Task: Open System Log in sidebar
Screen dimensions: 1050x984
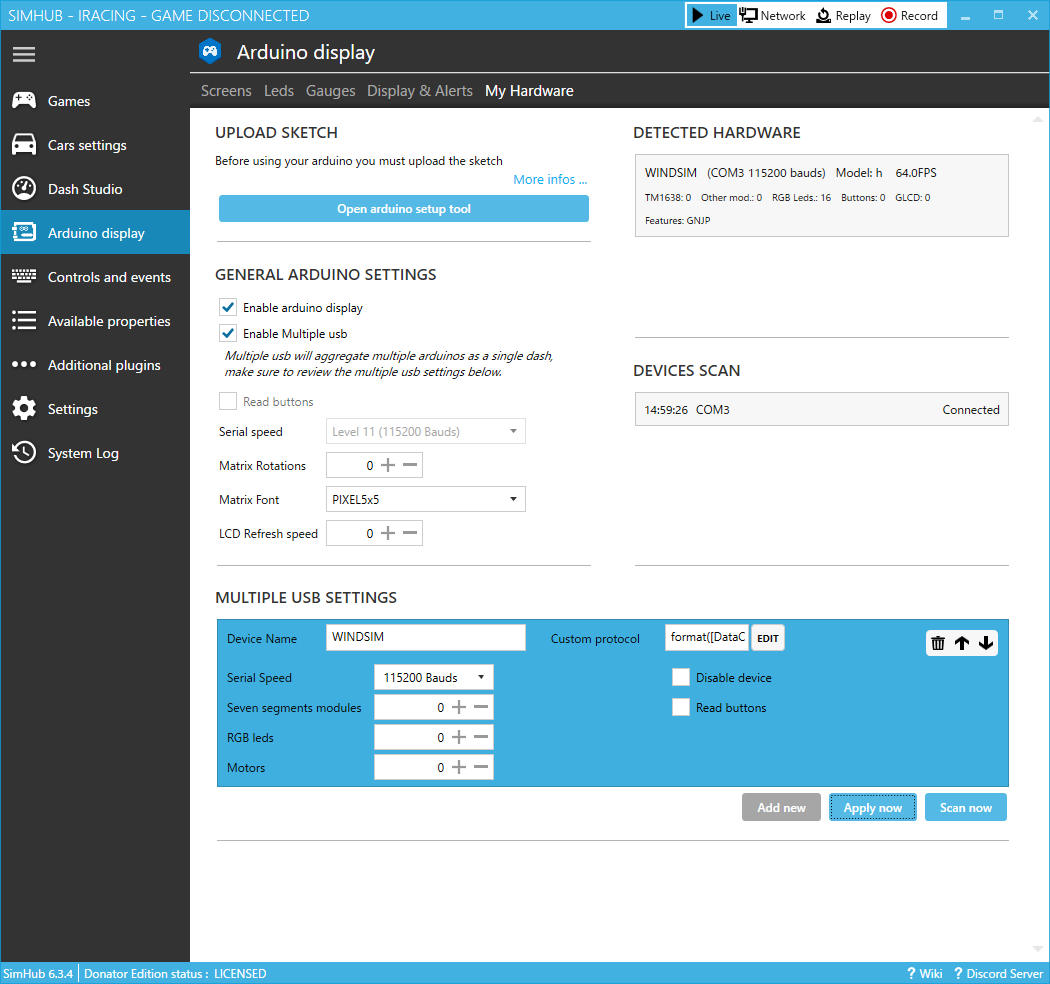Action: coord(95,453)
